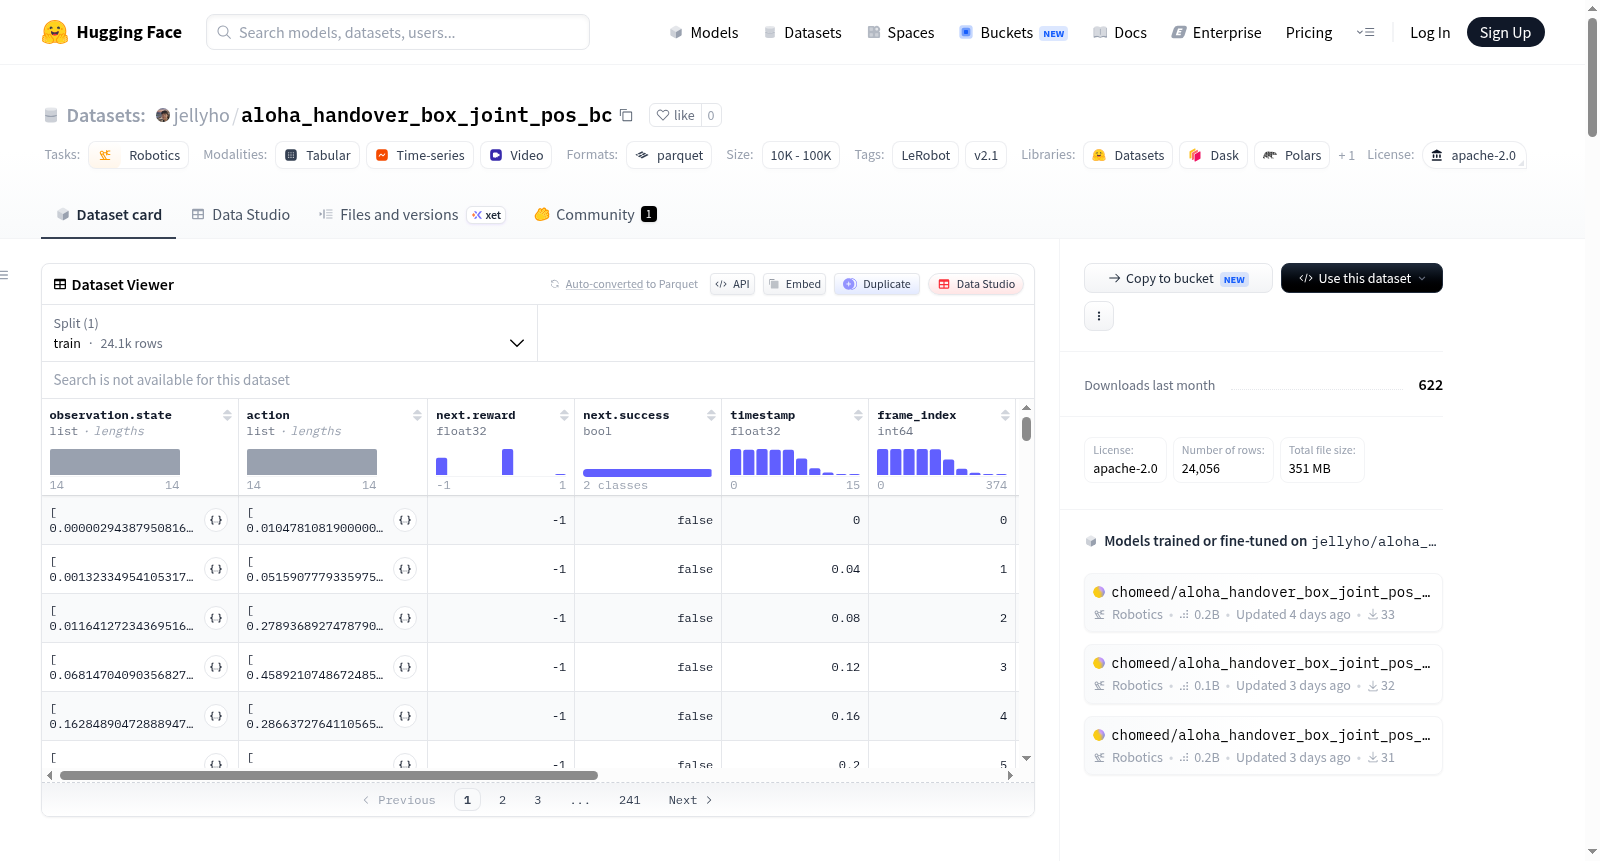Click the Sign Up button
Image resolution: width=1600 pixels, height=861 pixels.
pos(1505,32)
